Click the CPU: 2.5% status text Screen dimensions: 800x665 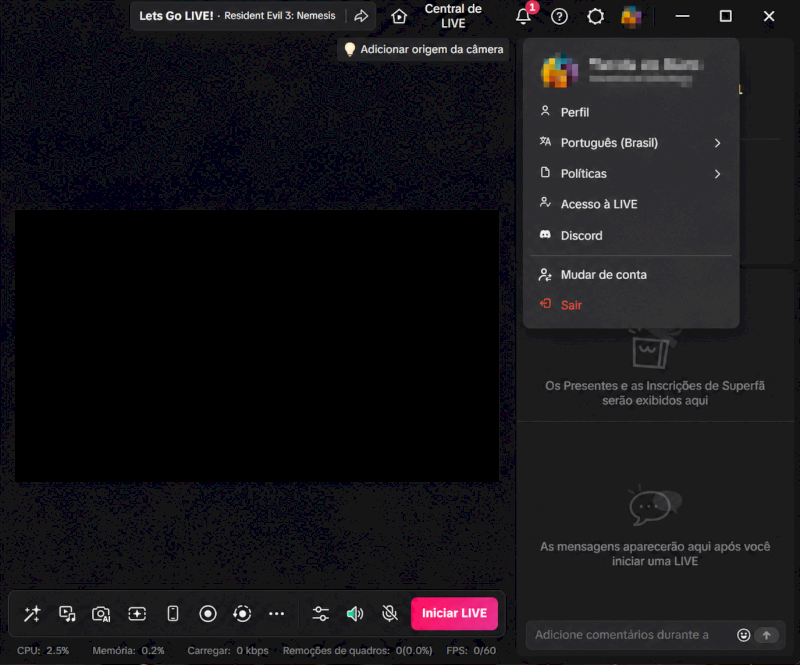click(x=43, y=651)
